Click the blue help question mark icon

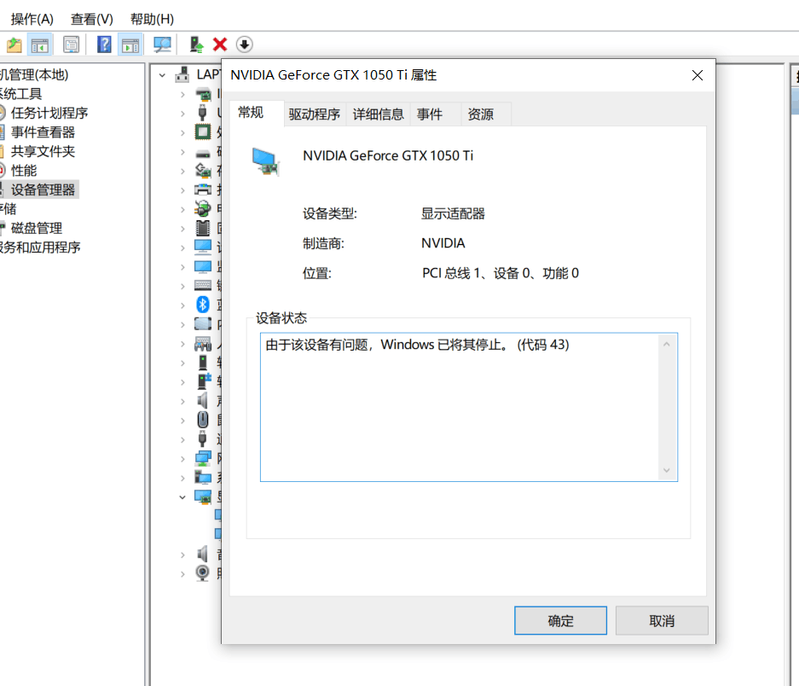pyautogui.click(x=104, y=45)
